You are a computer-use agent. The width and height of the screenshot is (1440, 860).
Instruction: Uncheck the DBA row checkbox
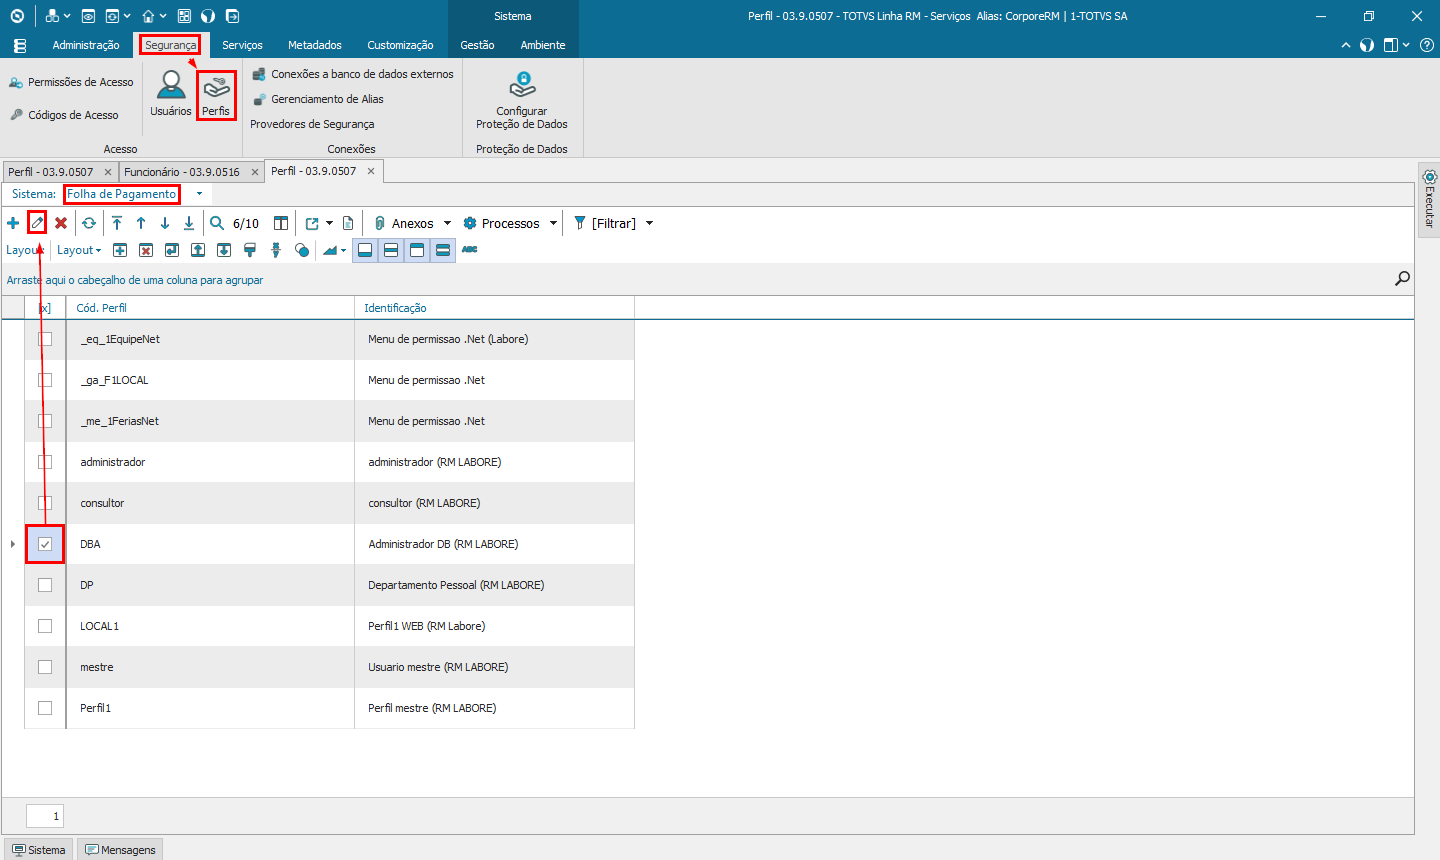tap(45, 544)
